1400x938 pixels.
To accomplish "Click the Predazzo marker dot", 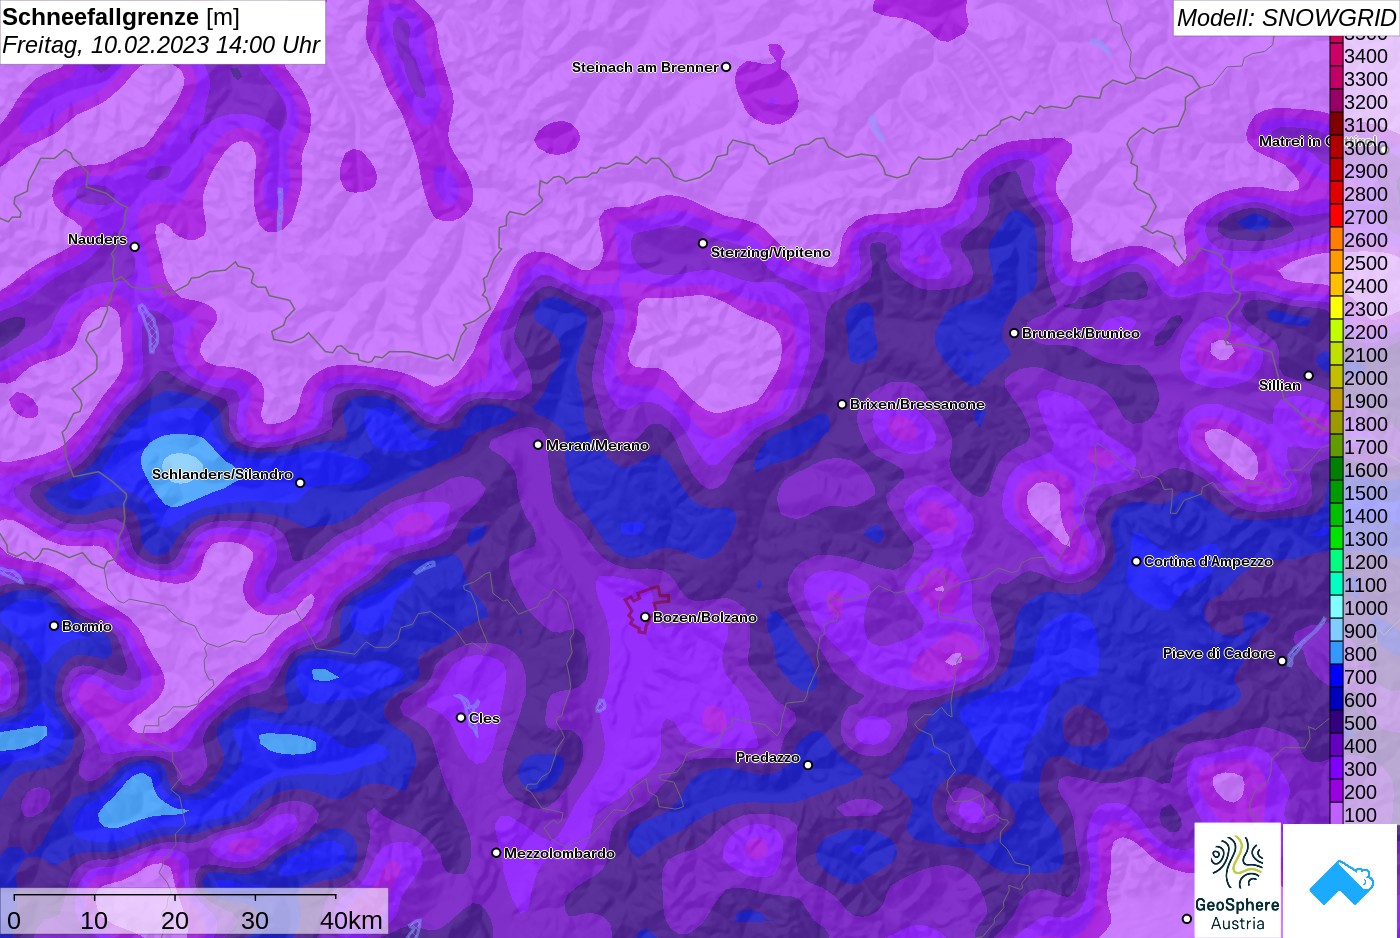I will 808,765.
